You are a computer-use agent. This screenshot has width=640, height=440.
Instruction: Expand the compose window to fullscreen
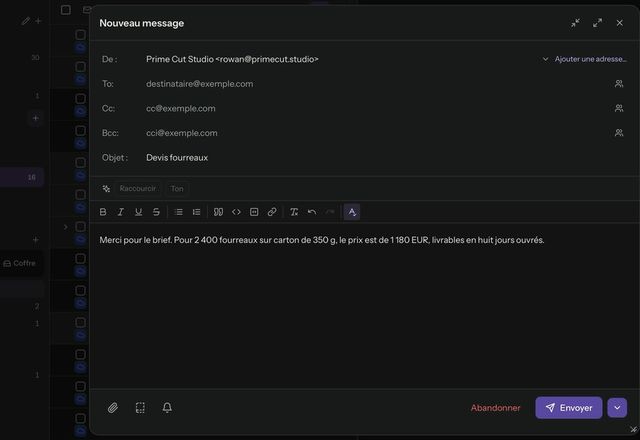597,23
